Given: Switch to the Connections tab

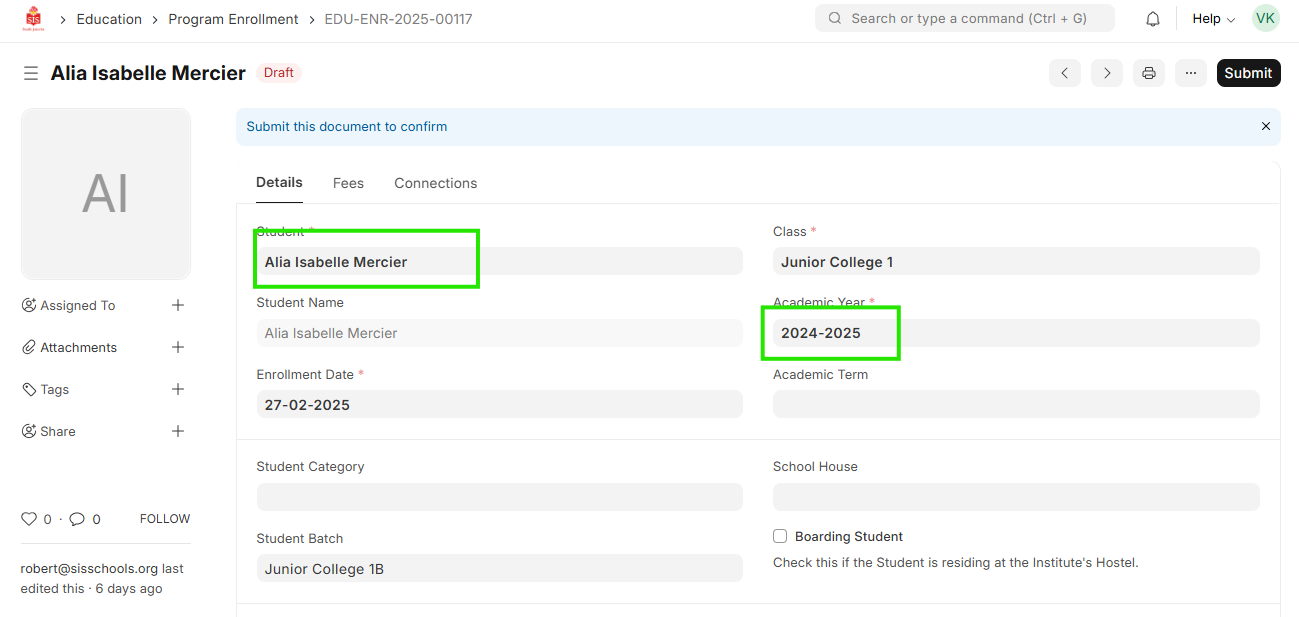Looking at the screenshot, I should (x=435, y=183).
